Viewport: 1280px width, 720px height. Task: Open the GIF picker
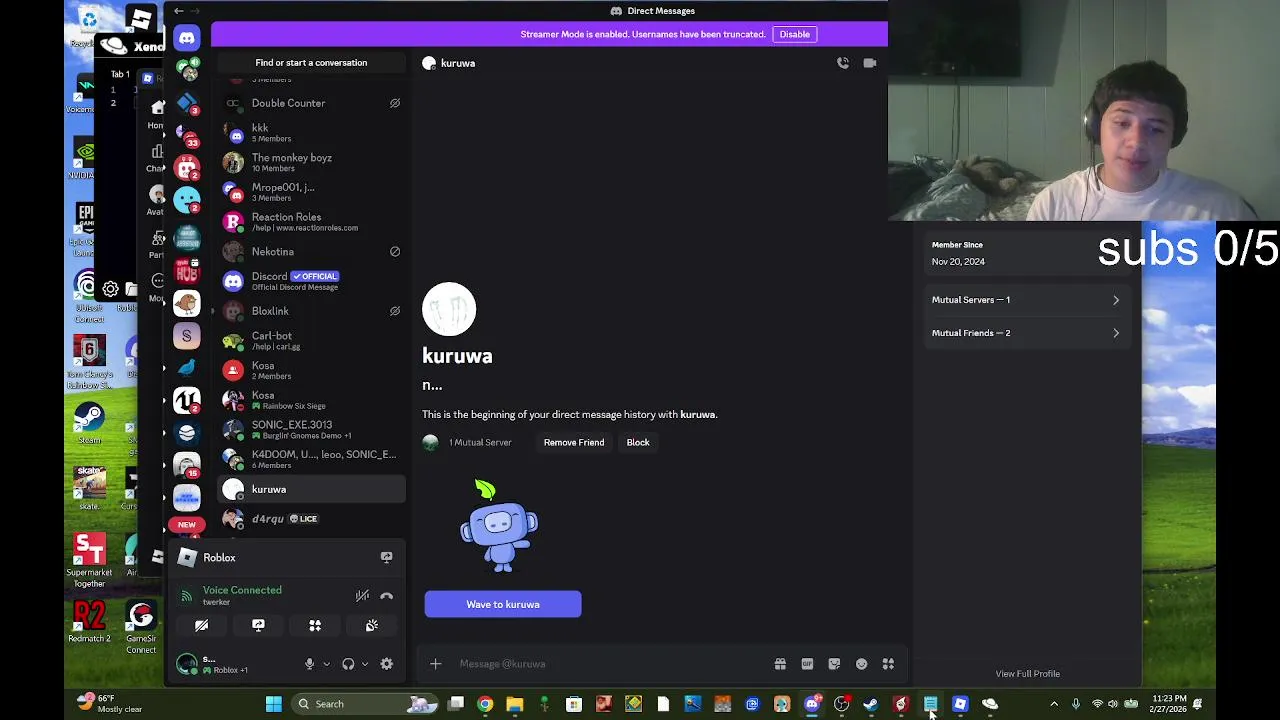click(x=807, y=664)
